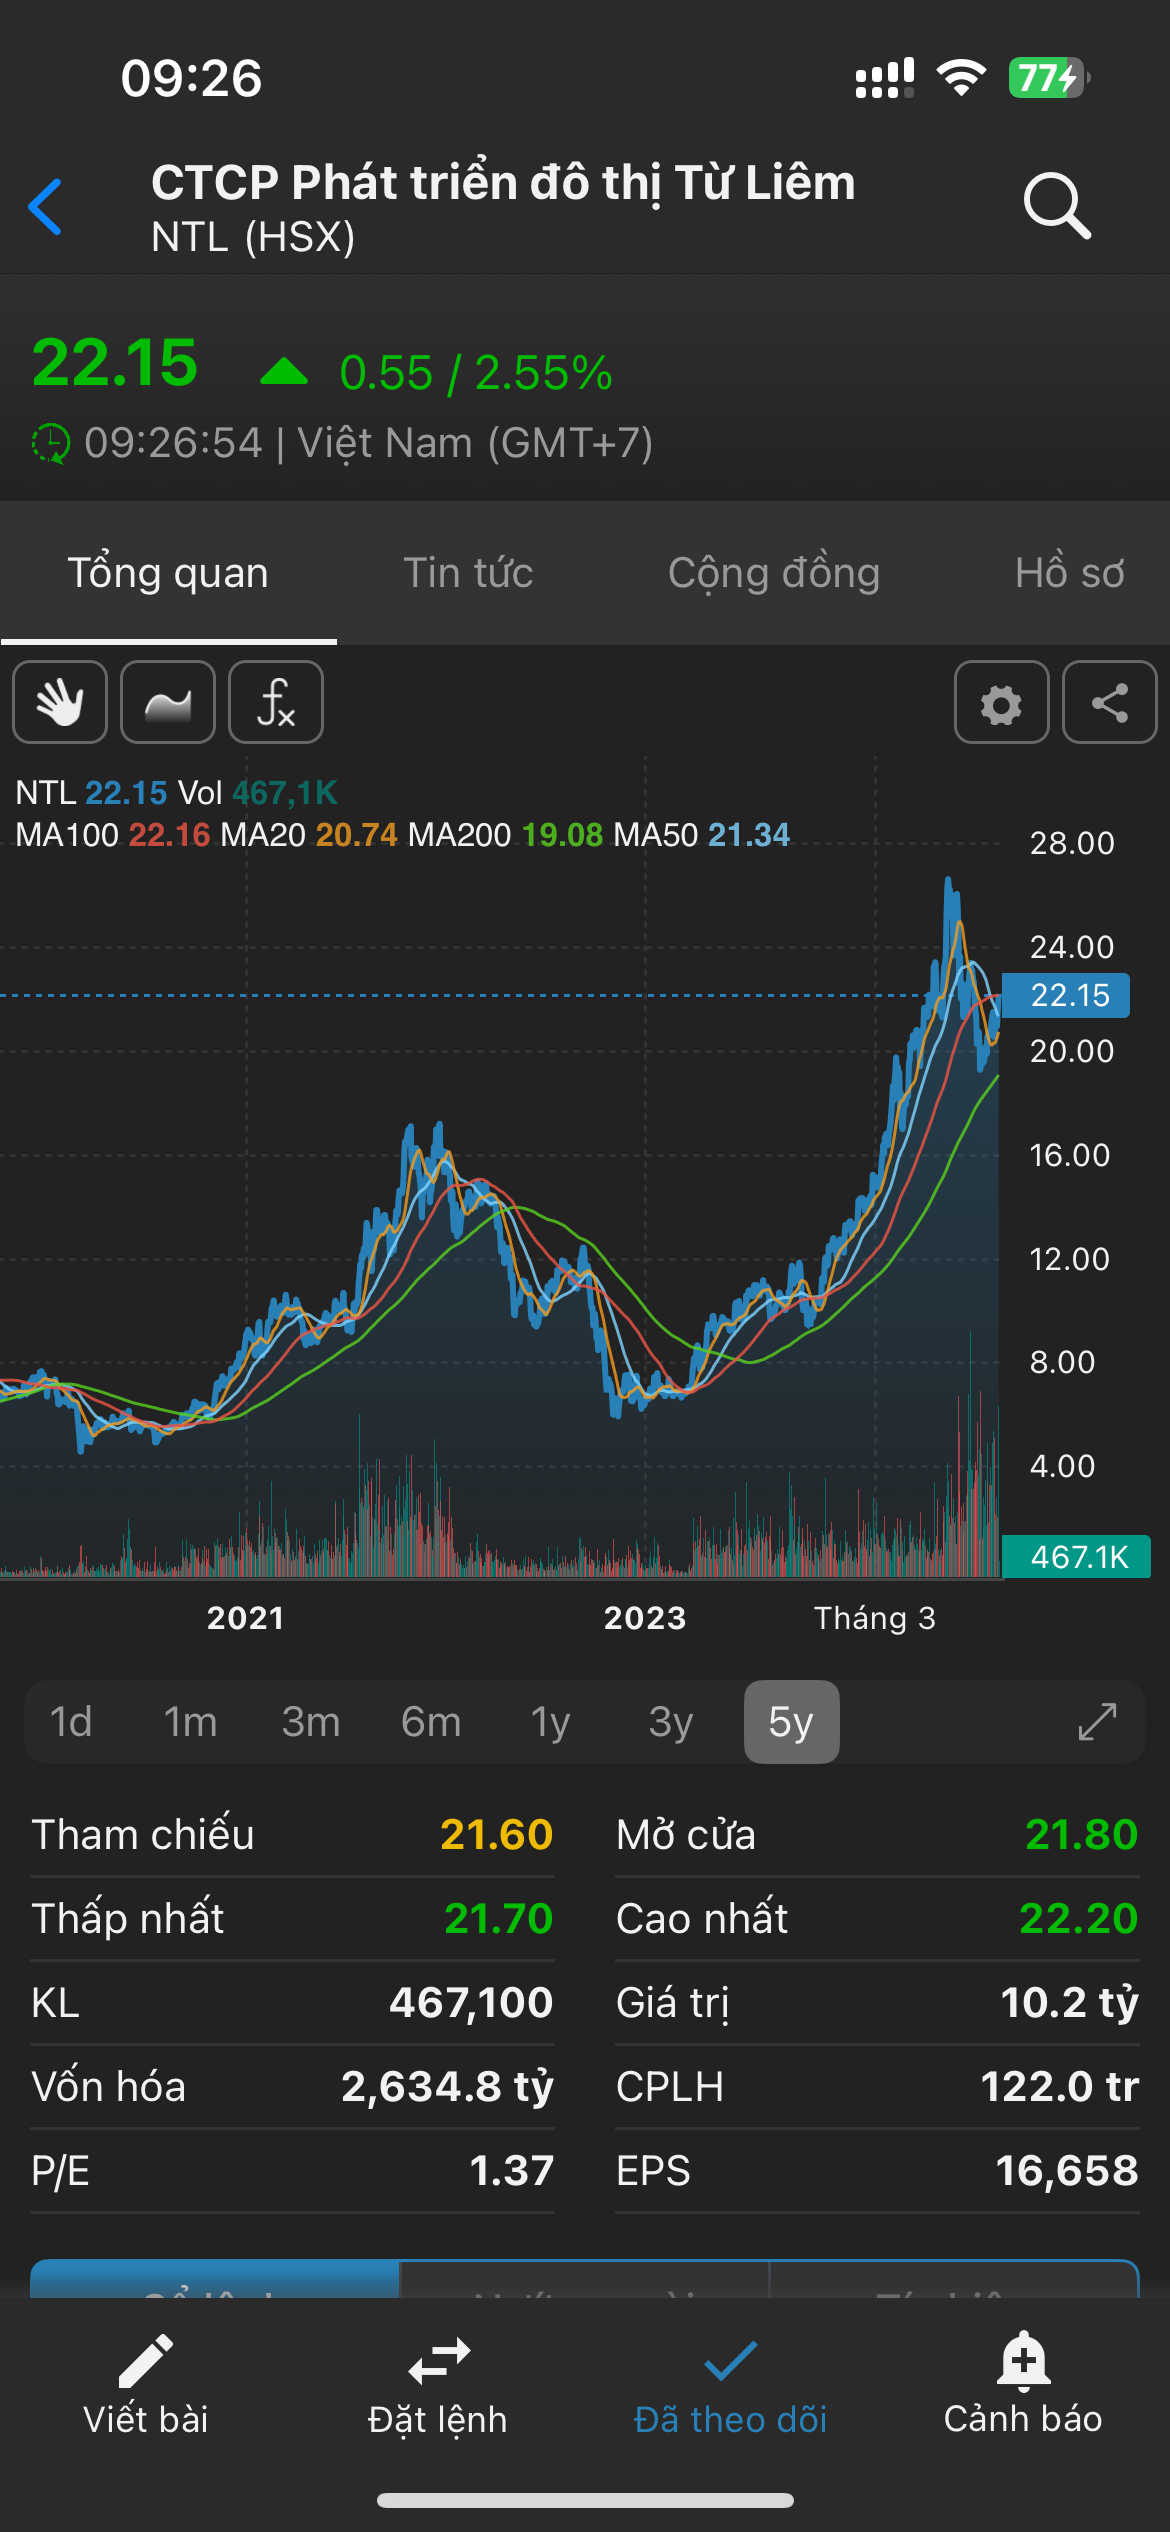The height and width of the screenshot is (2532, 1170).
Task: Tap green up-triangle price change indicator
Action: click(x=284, y=371)
